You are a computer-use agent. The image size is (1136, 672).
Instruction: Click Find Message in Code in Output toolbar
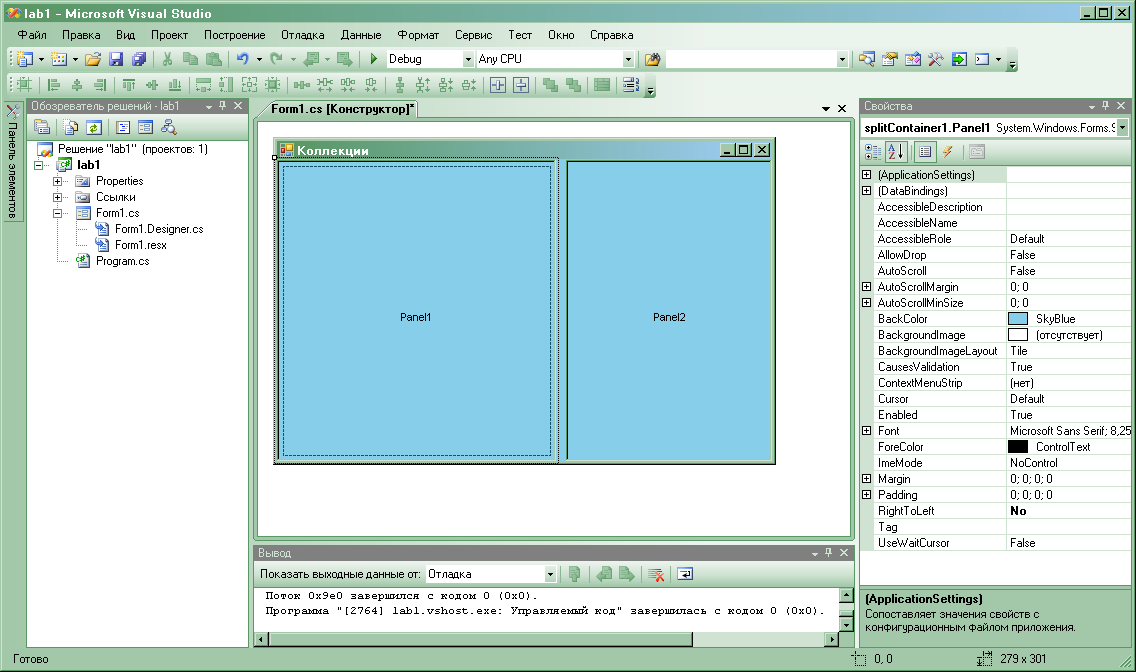pyautogui.click(x=575, y=574)
